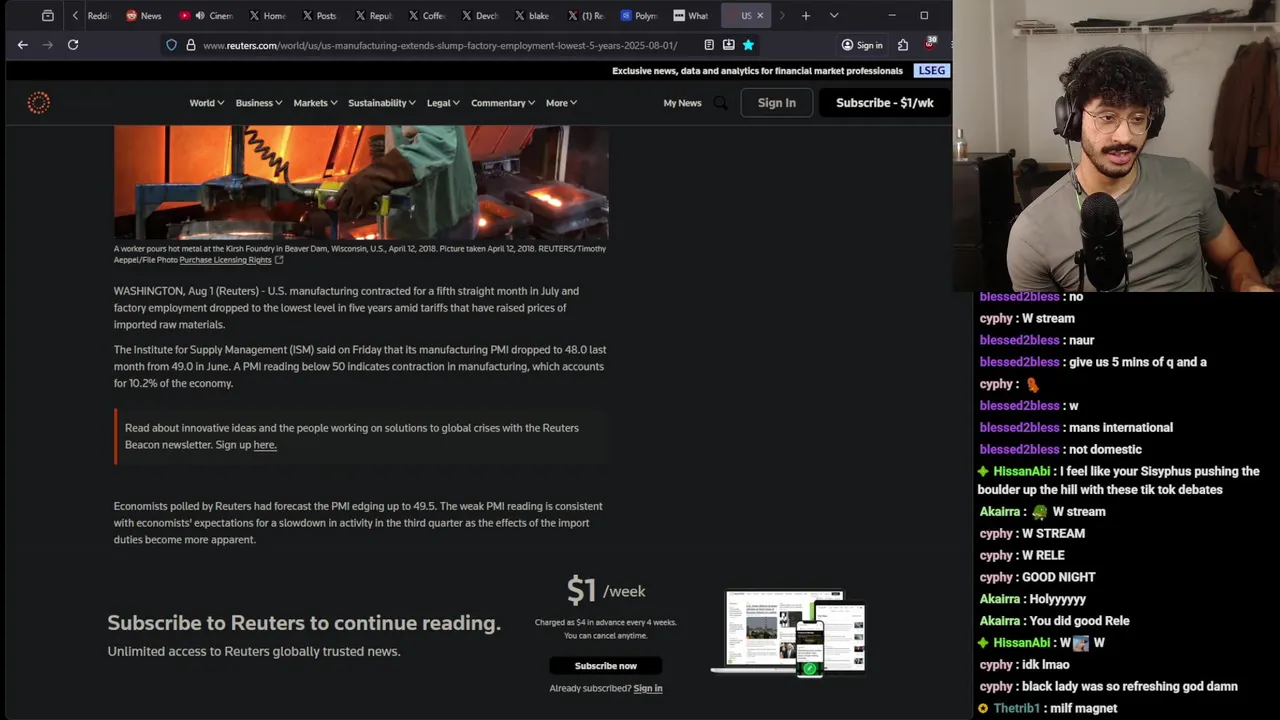Click the Reuters logo home icon

[38, 103]
